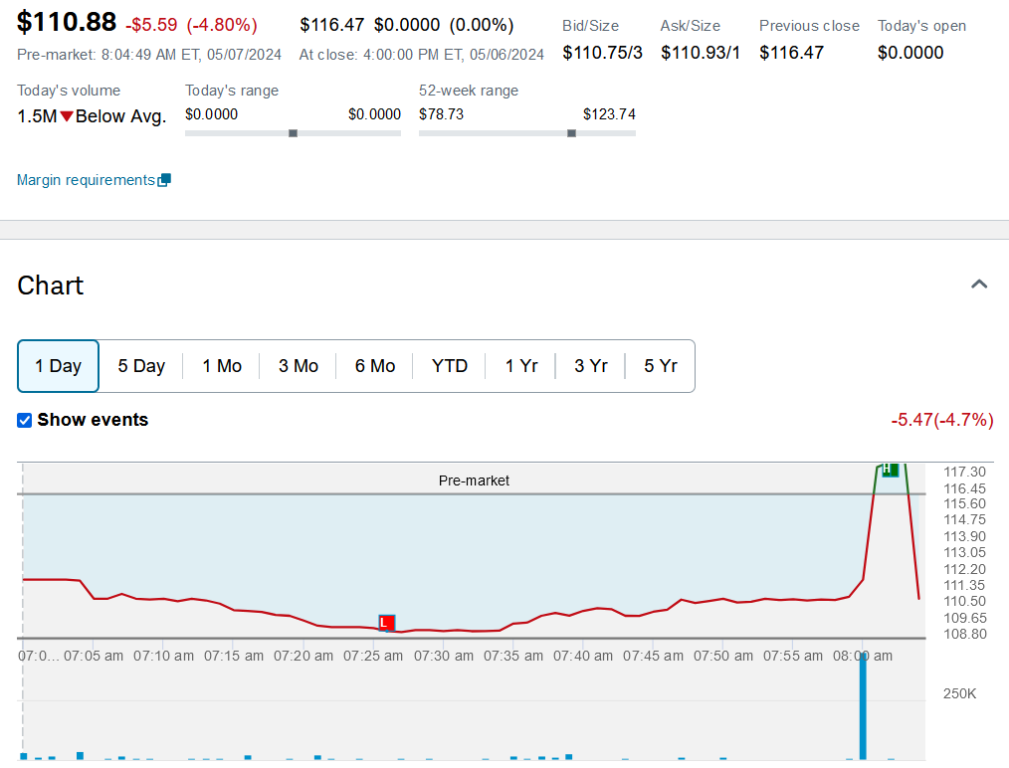Screen dimensions: 1009x768
Task: Click the Today's range slider marker
Action: pos(293,133)
